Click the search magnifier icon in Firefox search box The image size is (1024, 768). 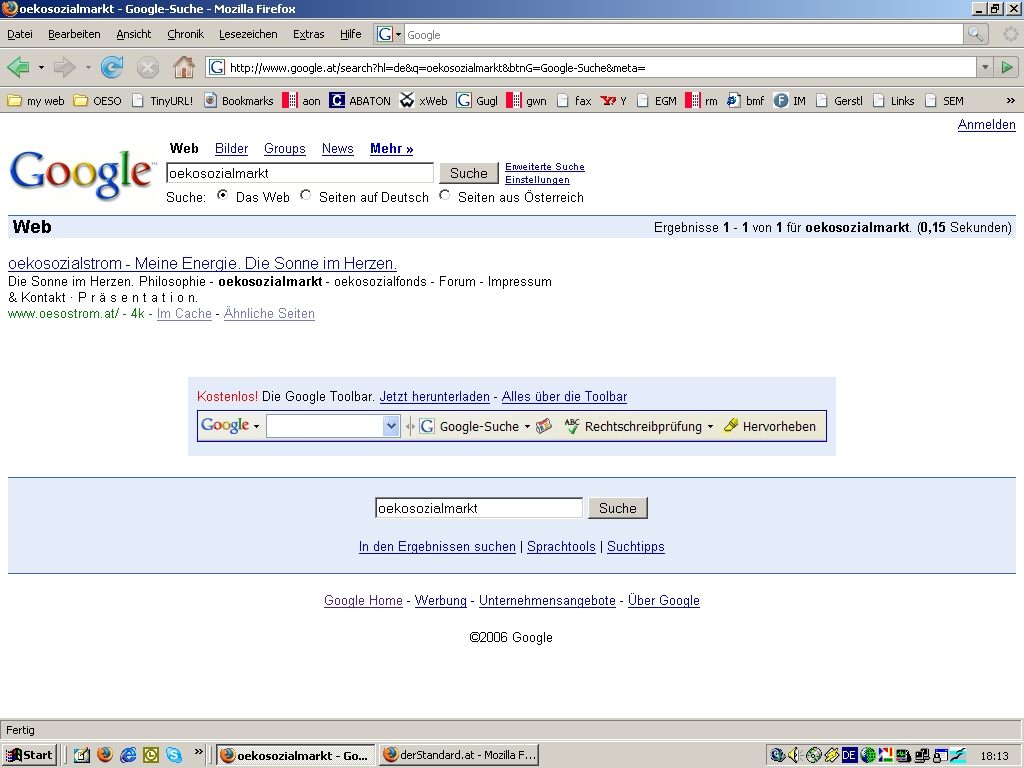[x=975, y=34]
